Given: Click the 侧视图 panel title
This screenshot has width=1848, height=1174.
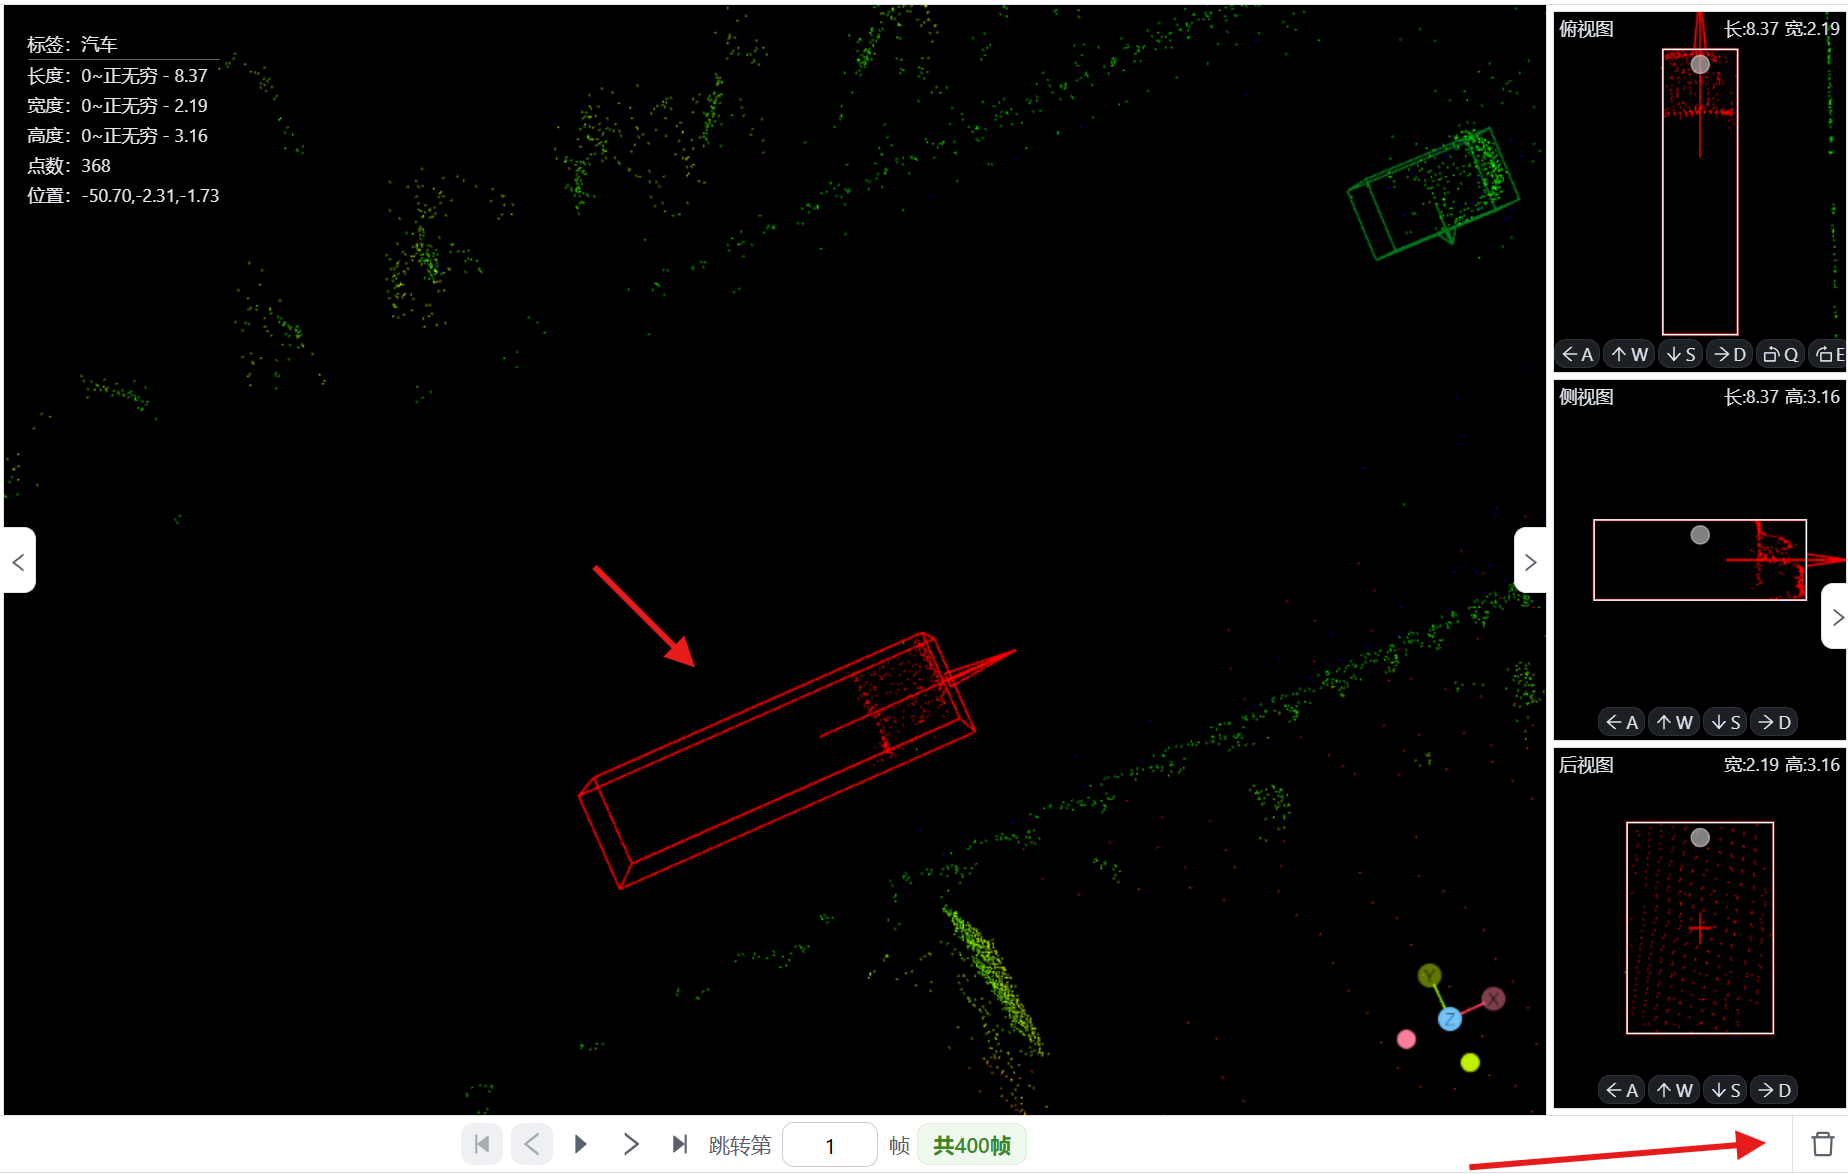Looking at the screenshot, I should pyautogui.click(x=1586, y=397).
